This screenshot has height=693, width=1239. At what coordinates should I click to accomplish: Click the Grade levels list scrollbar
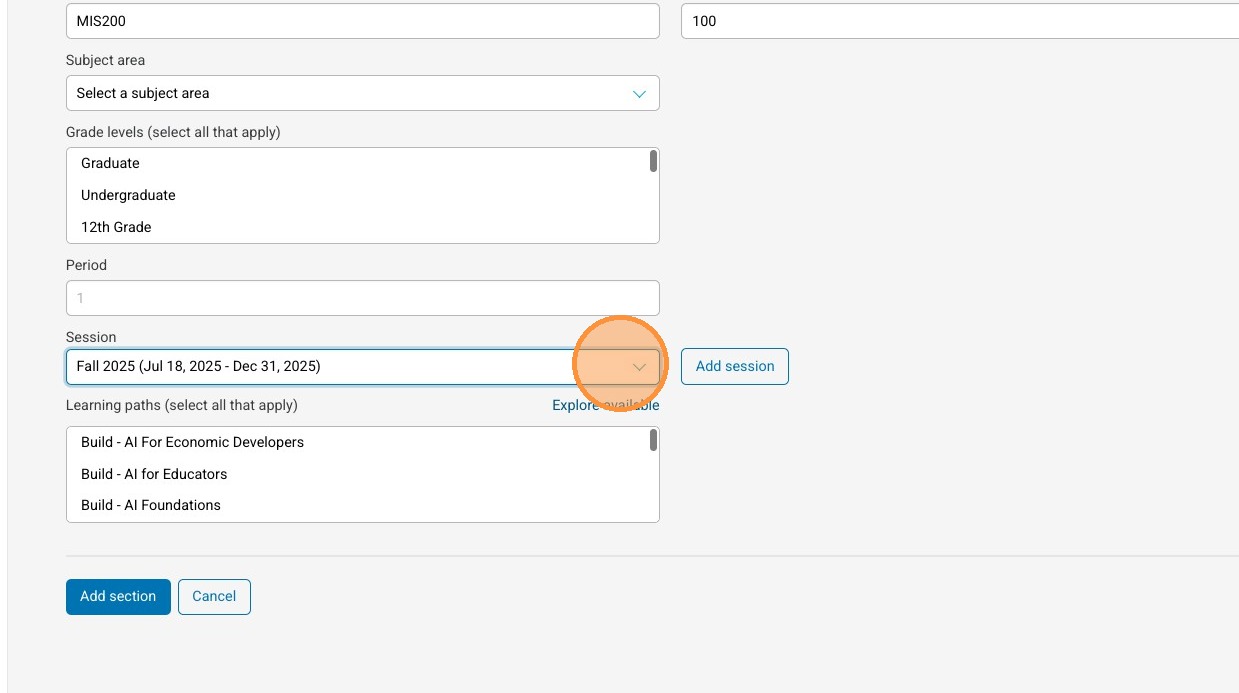point(653,162)
